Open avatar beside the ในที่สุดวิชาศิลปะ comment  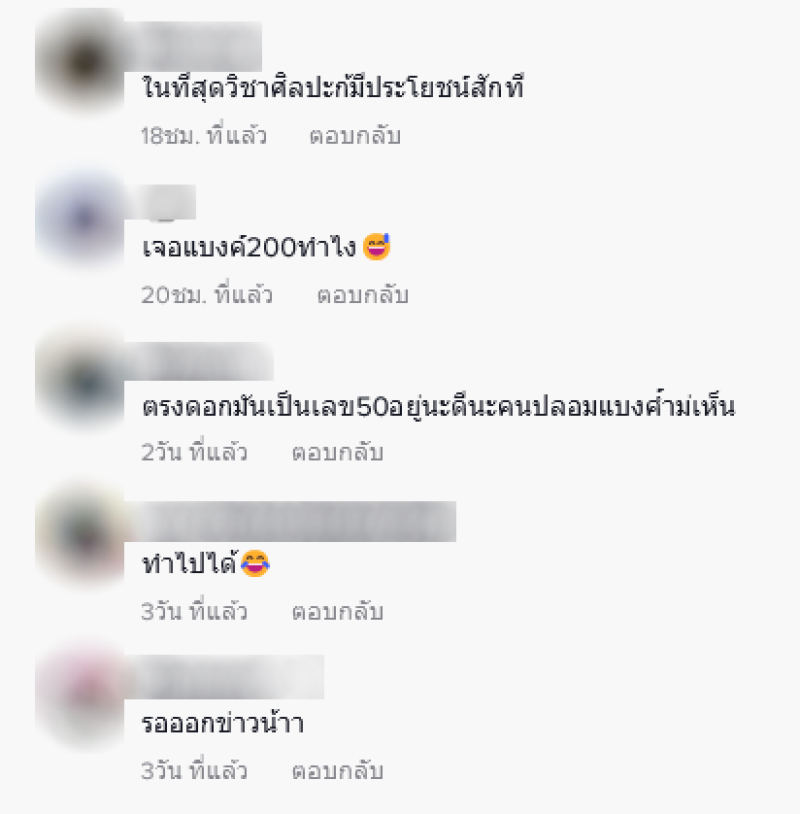(x=80, y=63)
